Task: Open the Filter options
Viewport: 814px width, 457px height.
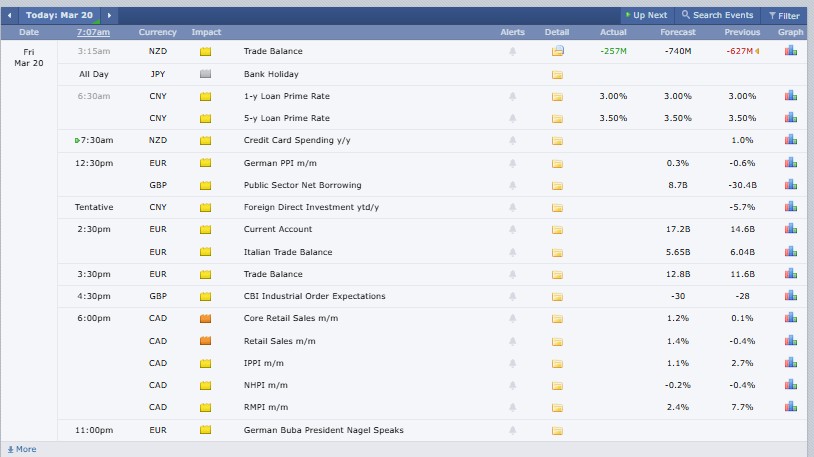Action: pyautogui.click(x=783, y=16)
